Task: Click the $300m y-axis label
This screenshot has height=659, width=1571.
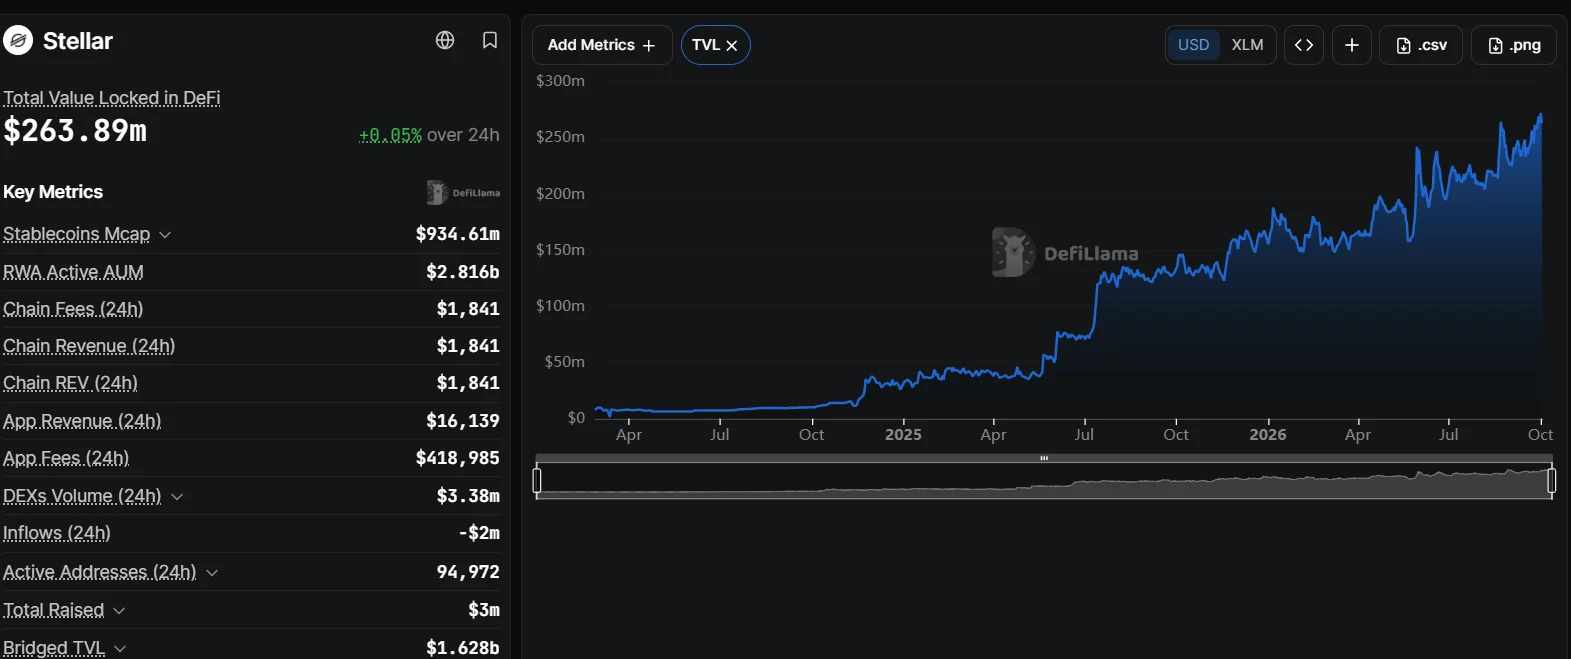Action: pos(560,80)
